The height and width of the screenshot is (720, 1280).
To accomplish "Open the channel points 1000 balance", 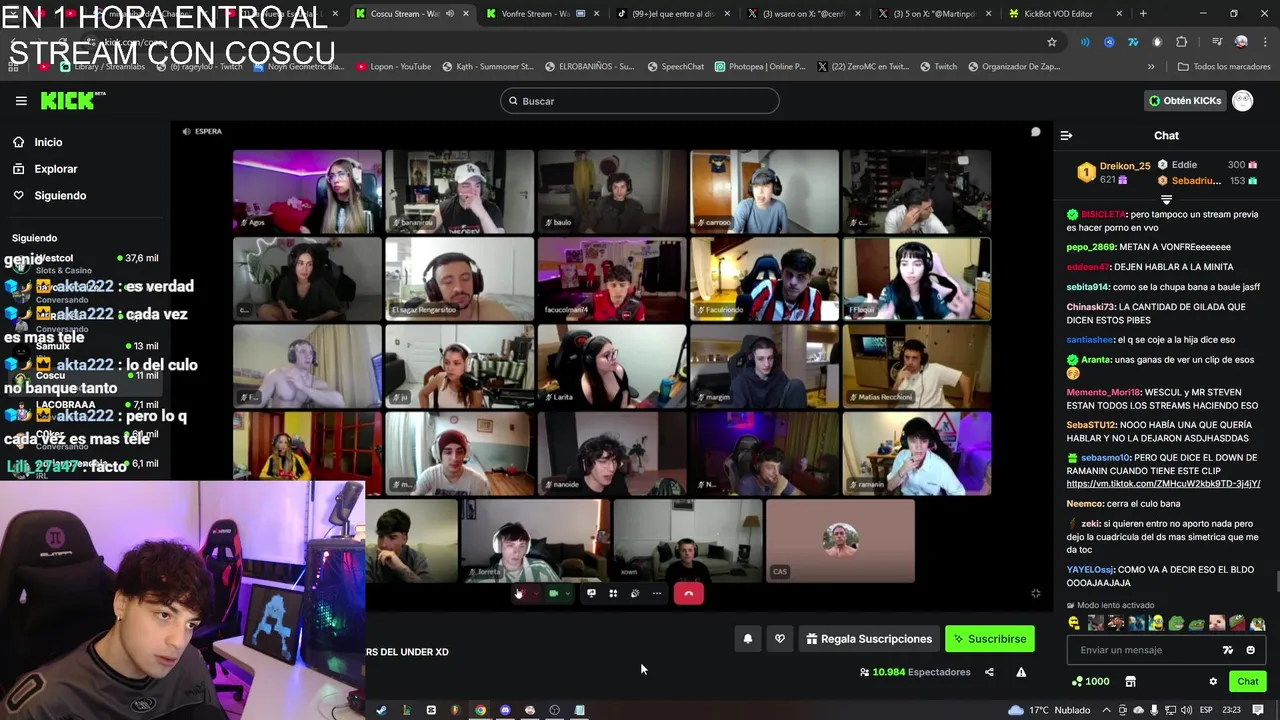I will tap(1090, 682).
